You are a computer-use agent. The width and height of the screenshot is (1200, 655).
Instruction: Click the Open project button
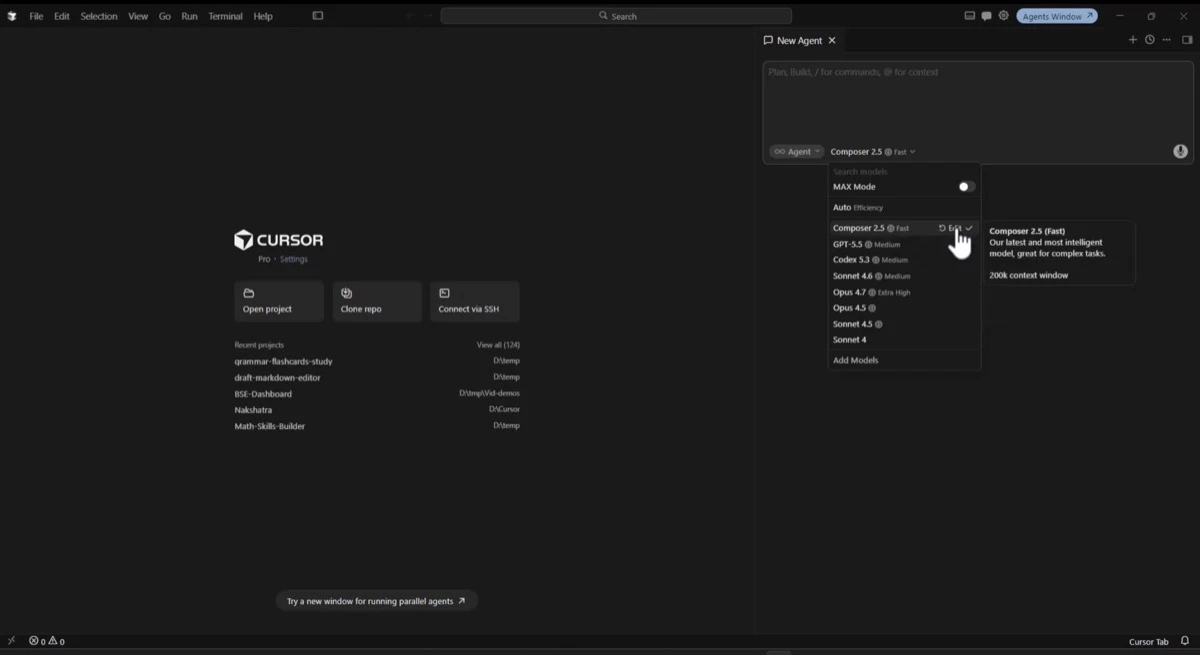(x=279, y=301)
